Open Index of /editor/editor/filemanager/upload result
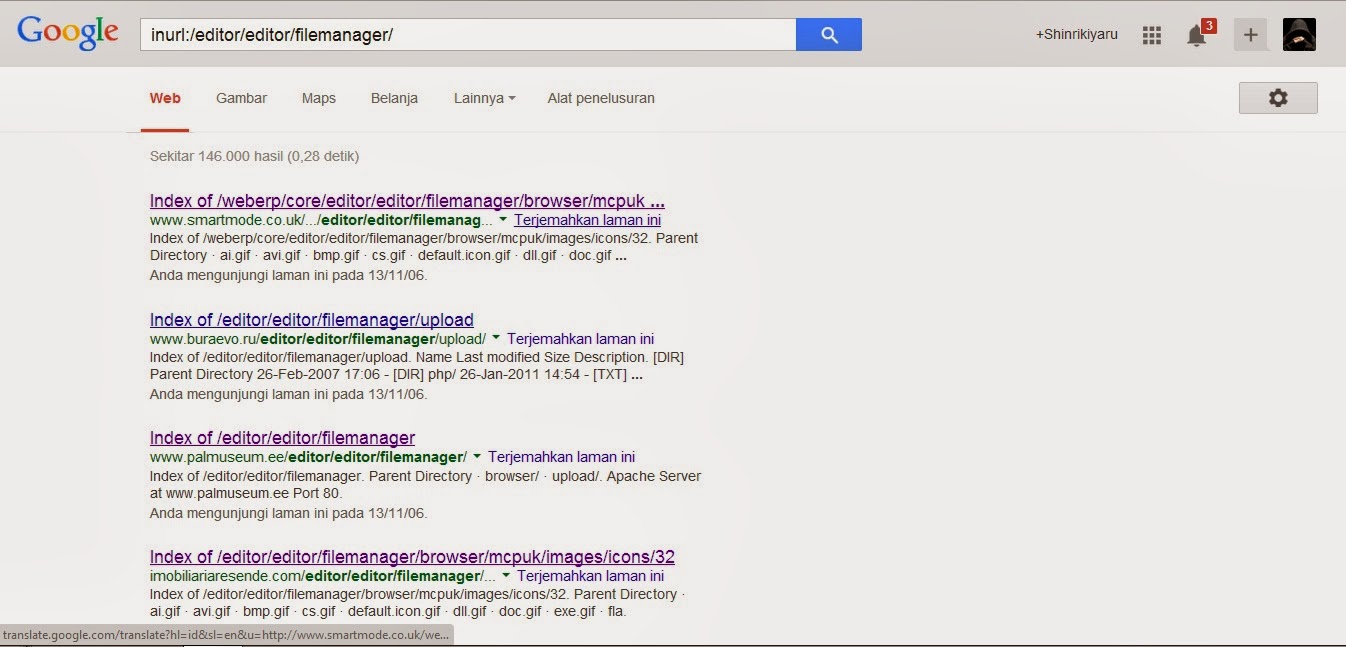1346x647 pixels. [x=312, y=320]
